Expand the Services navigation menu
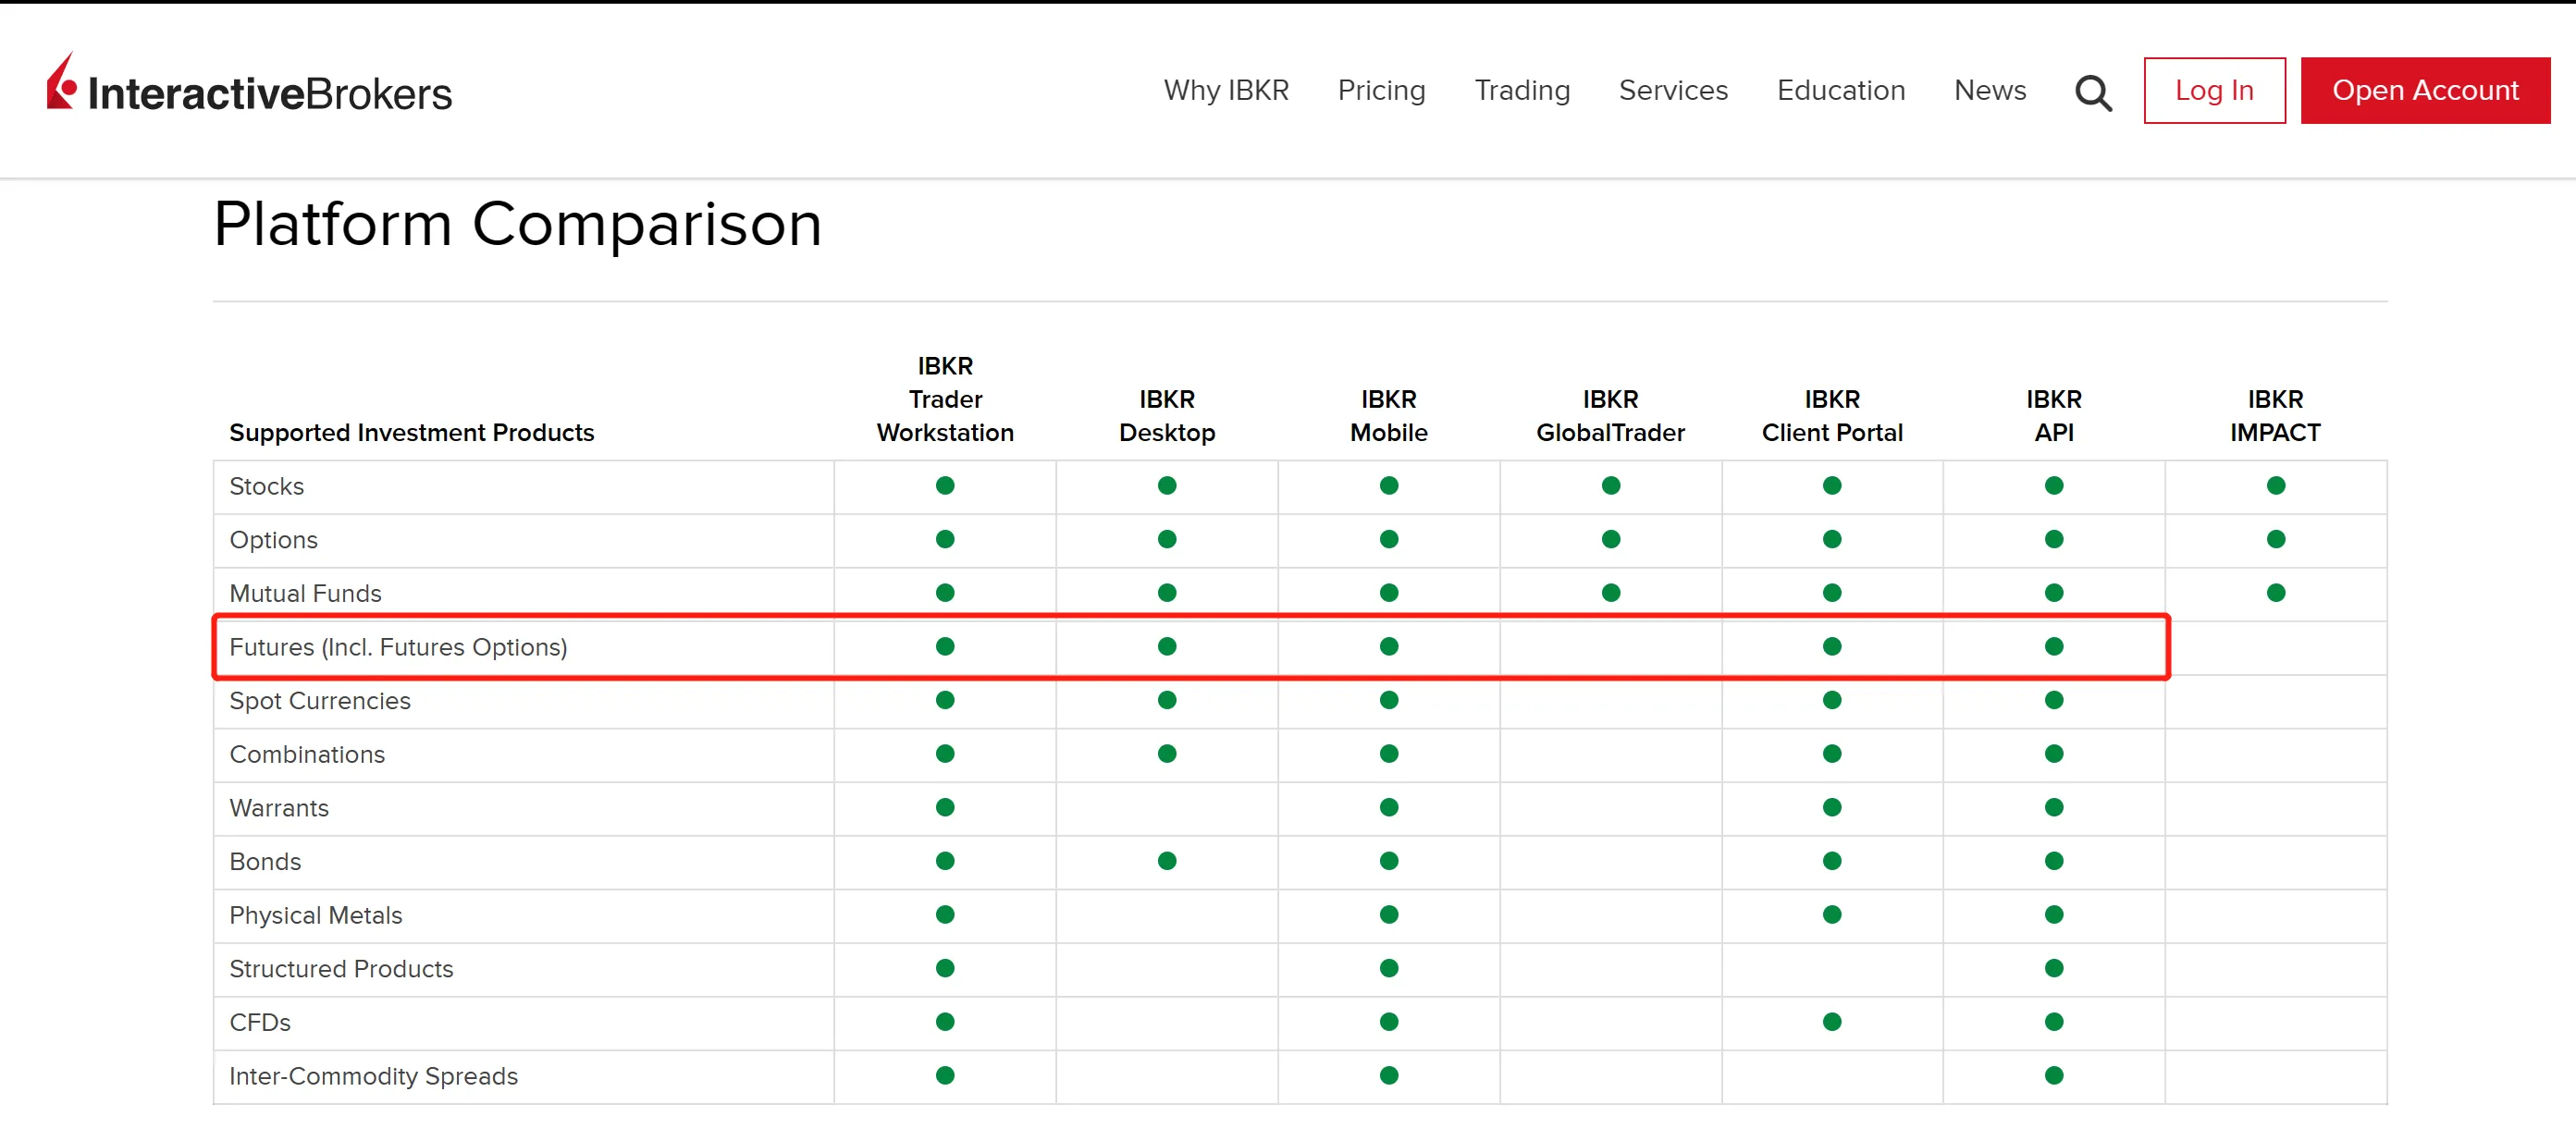The width and height of the screenshot is (2576, 1141). pyautogui.click(x=1672, y=91)
